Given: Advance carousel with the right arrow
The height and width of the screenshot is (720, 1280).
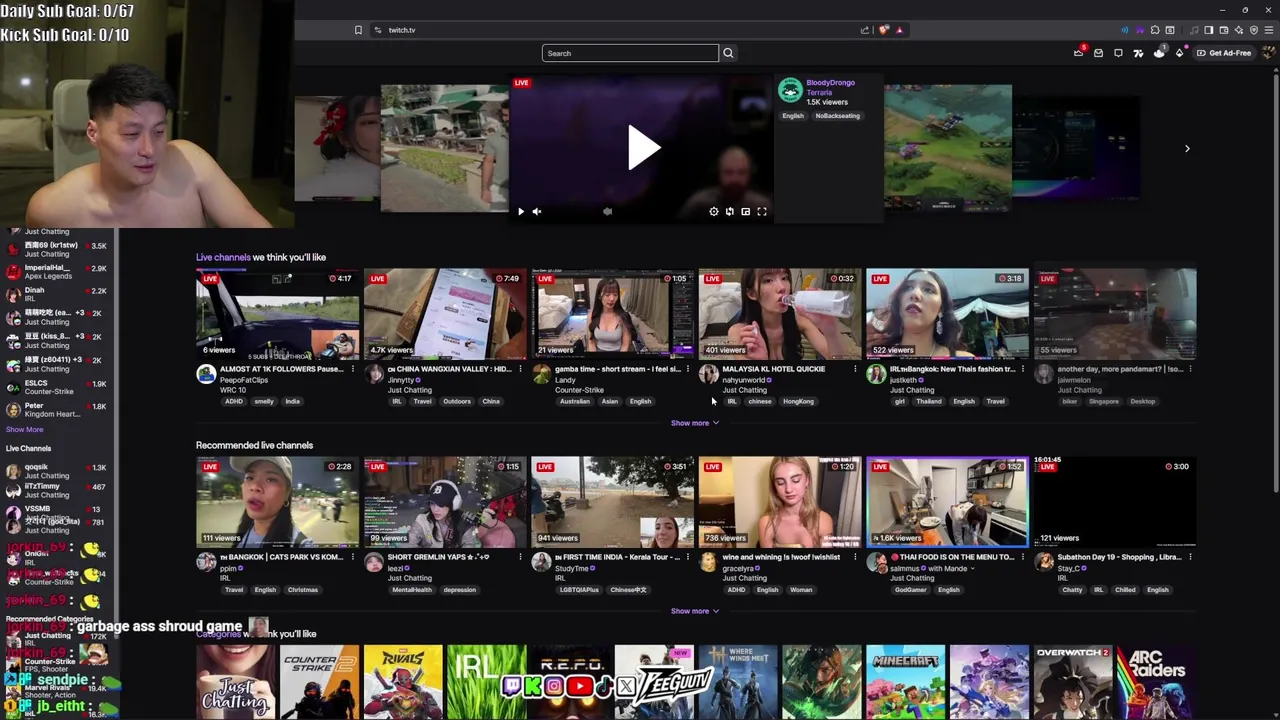Looking at the screenshot, I should click(1187, 148).
